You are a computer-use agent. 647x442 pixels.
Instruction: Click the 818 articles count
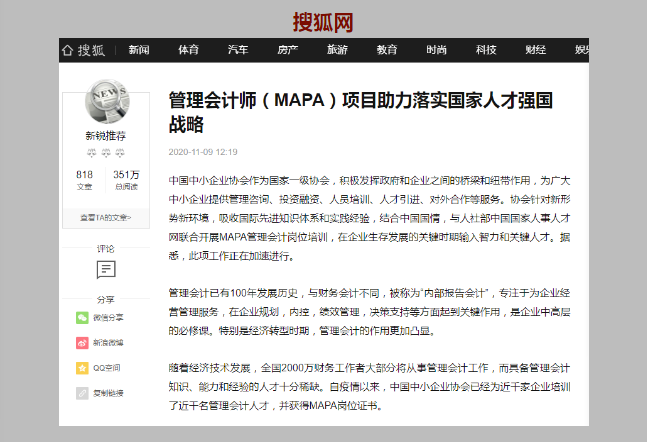click(85, 175)
